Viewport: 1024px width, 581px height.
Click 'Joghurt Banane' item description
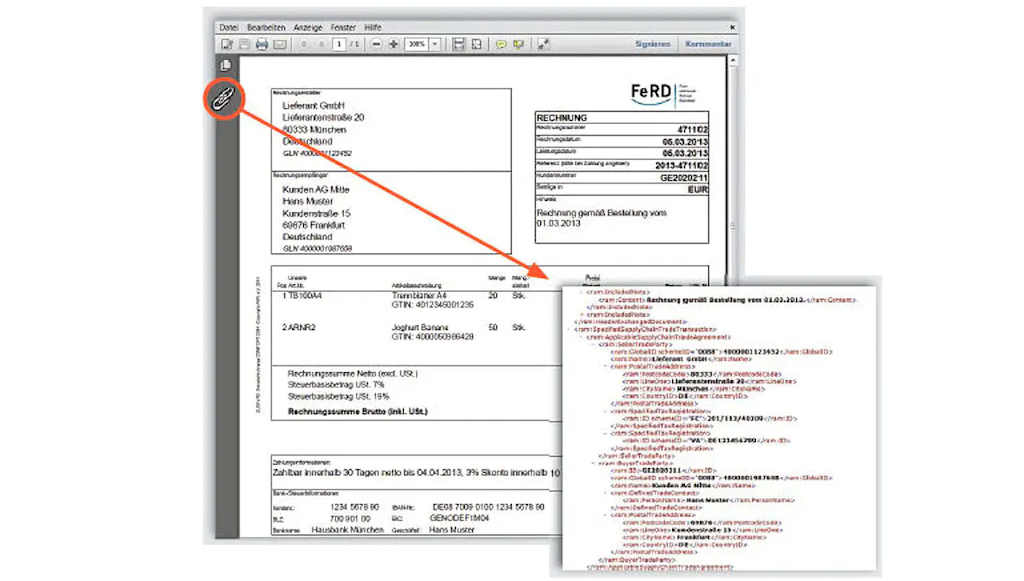420,327
